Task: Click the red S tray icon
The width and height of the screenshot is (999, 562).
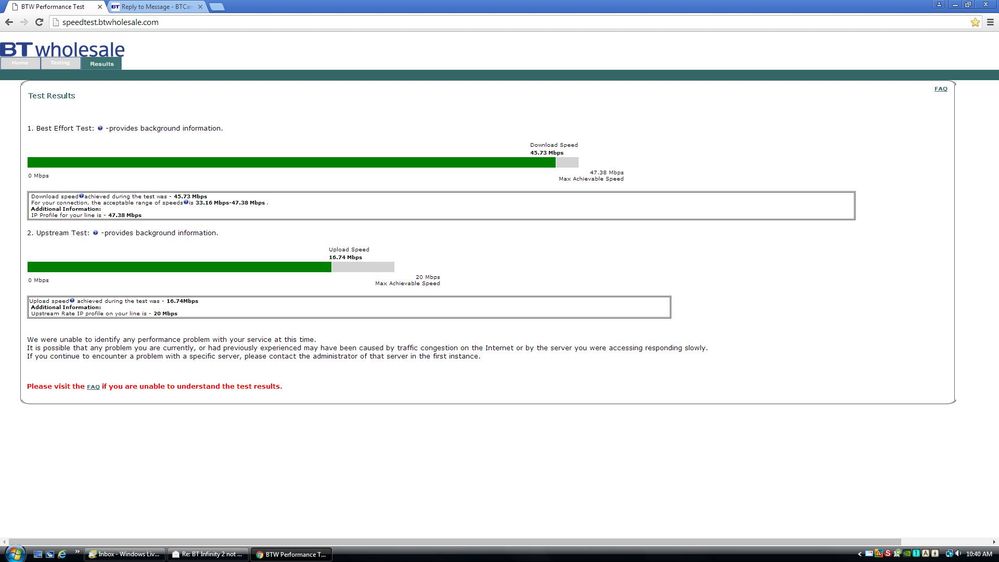Action: (x=888, y=553)
